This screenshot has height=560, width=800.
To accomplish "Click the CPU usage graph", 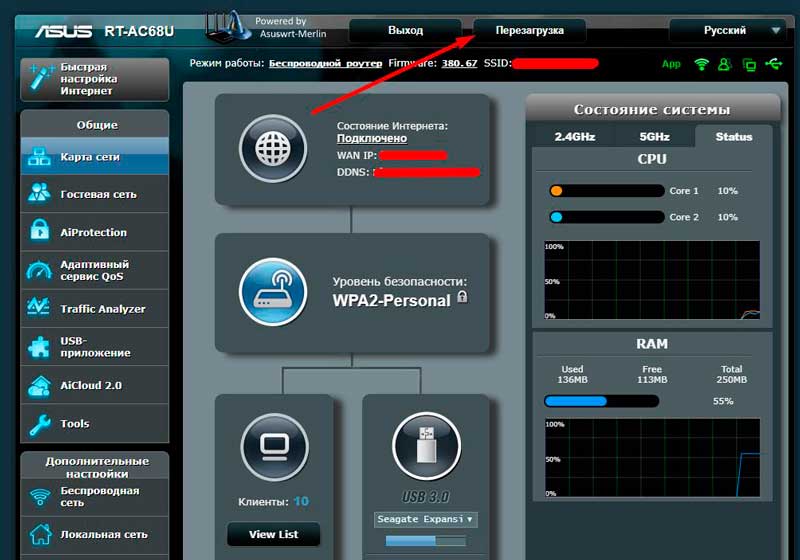I will click(x=652, y=281).
